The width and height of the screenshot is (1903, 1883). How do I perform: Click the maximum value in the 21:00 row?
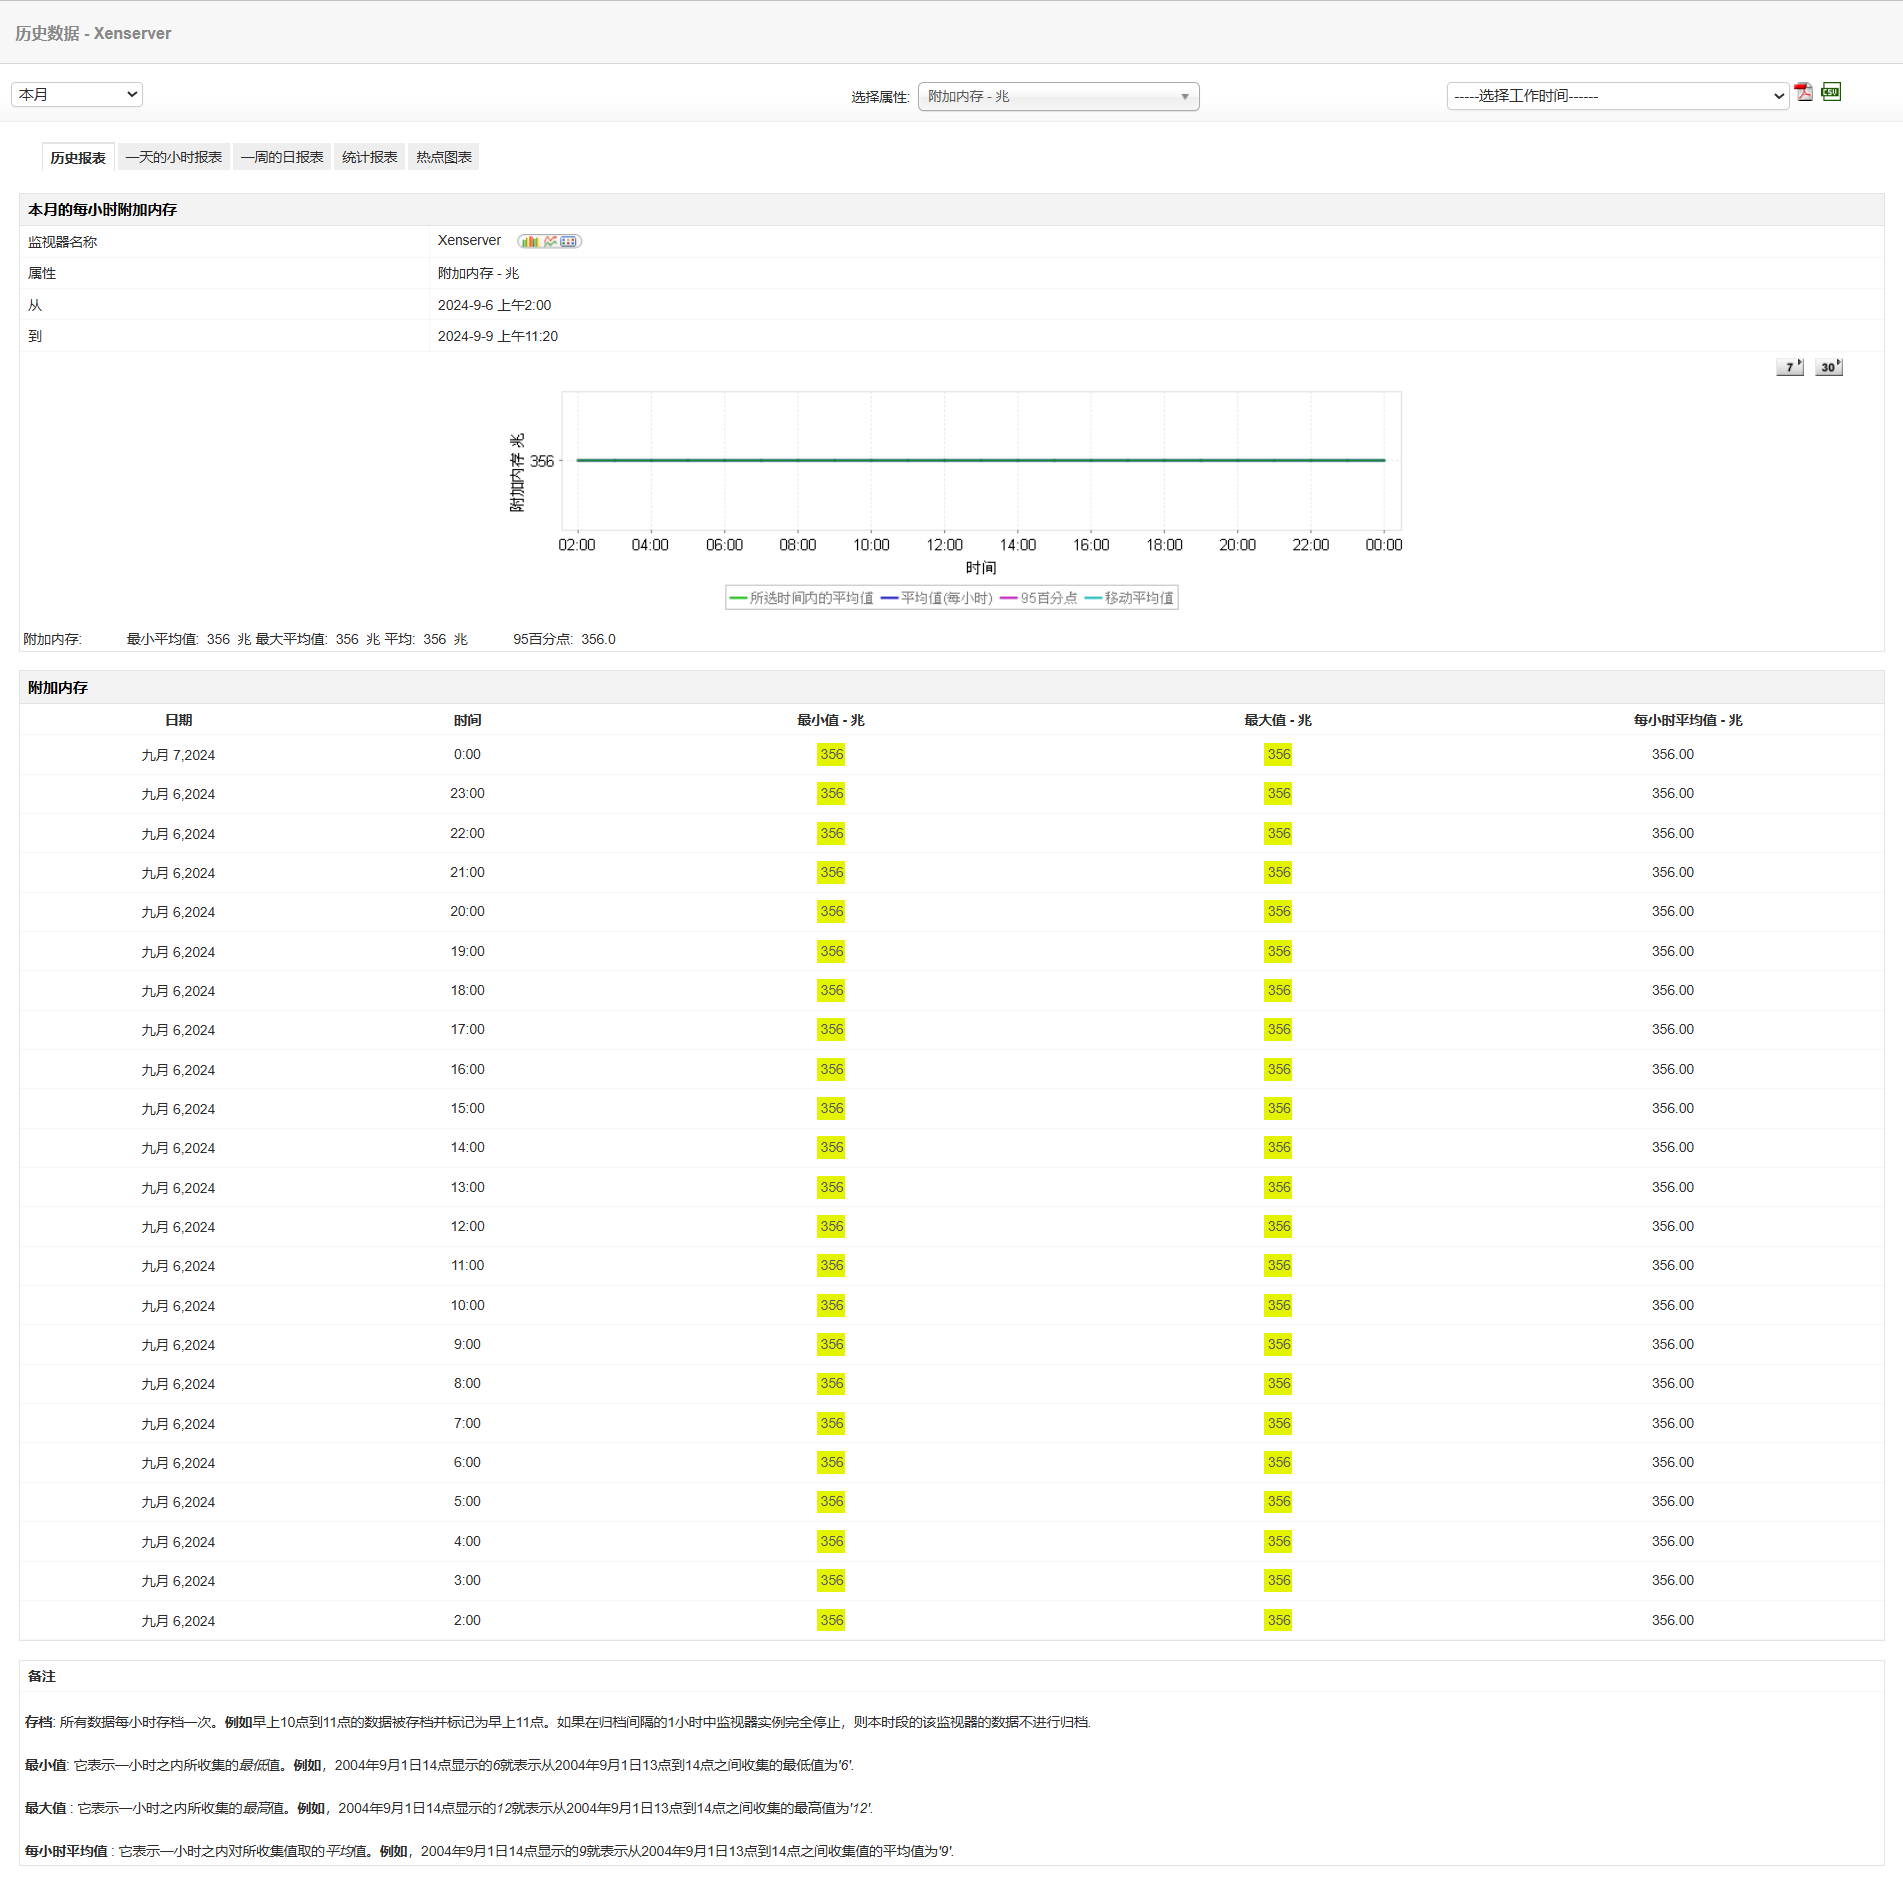point(1278,872)
